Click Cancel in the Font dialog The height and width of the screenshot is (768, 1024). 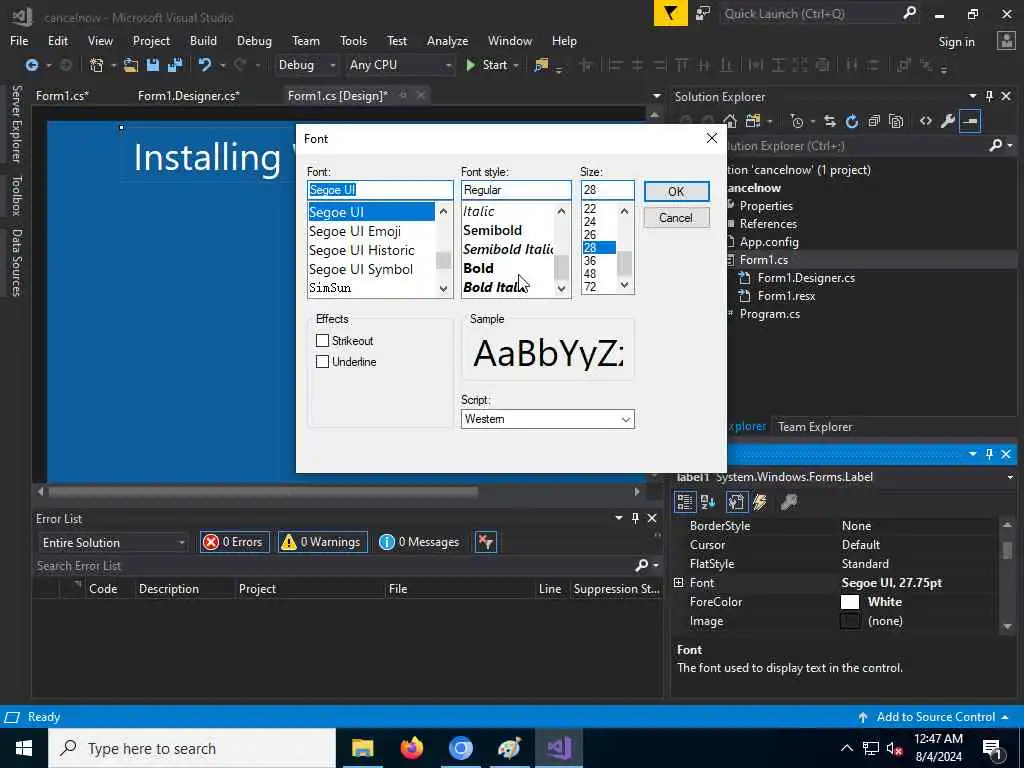676,217
